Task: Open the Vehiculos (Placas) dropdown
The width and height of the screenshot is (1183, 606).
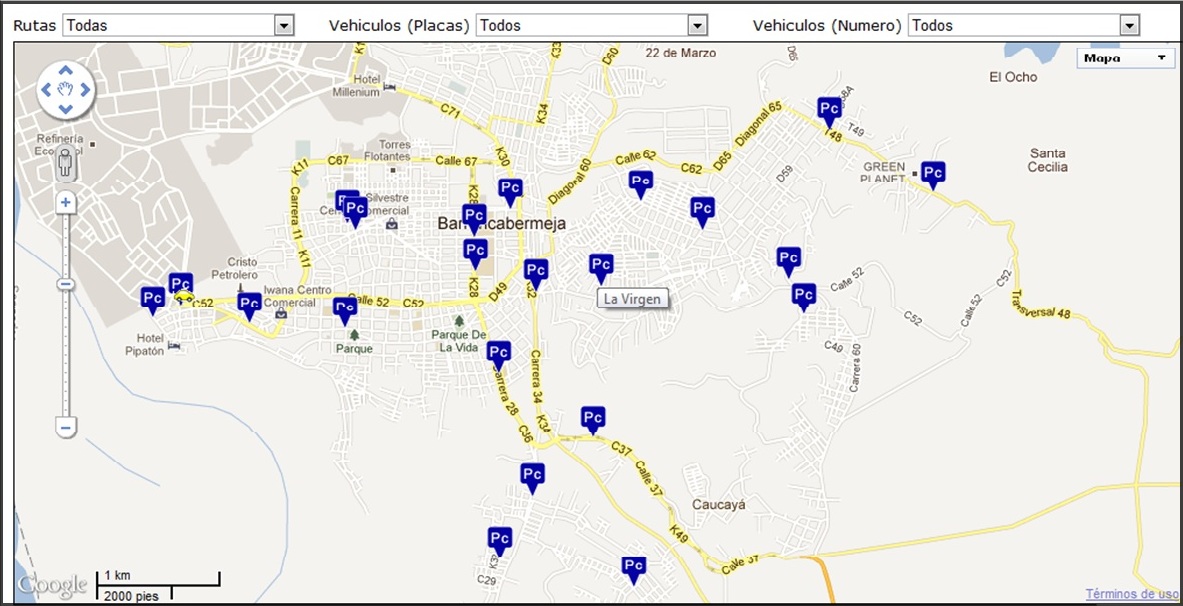Action: (x=592, y=26)
